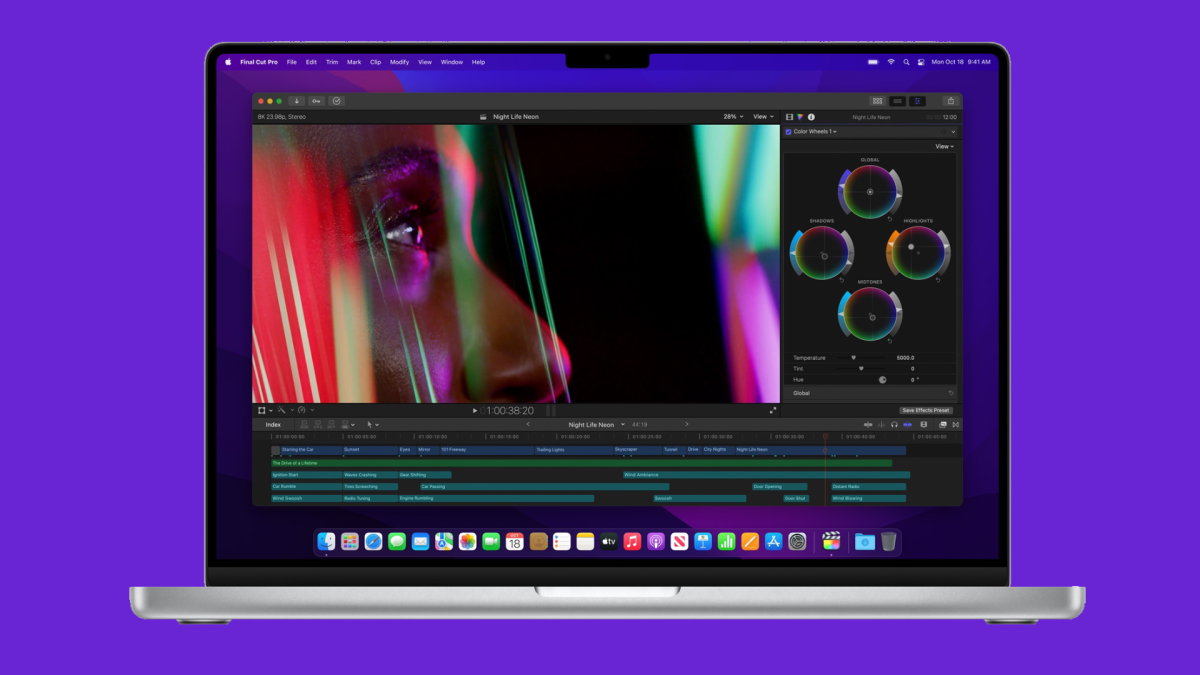Open the 28% zoom dropdown in the viewer
This screenshot has height=675, width=1200.
pos(732,116)
